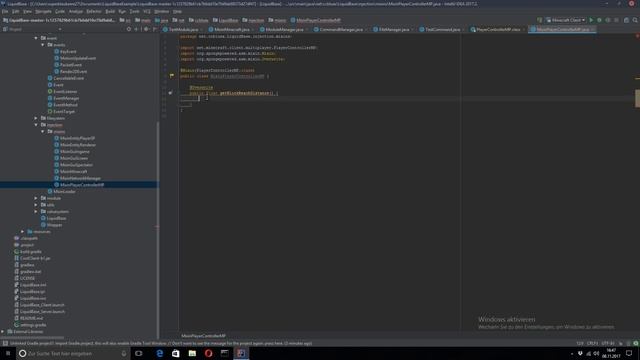
Task: Open Microsoft Edge from the taskbar
Action: point(160,353)
